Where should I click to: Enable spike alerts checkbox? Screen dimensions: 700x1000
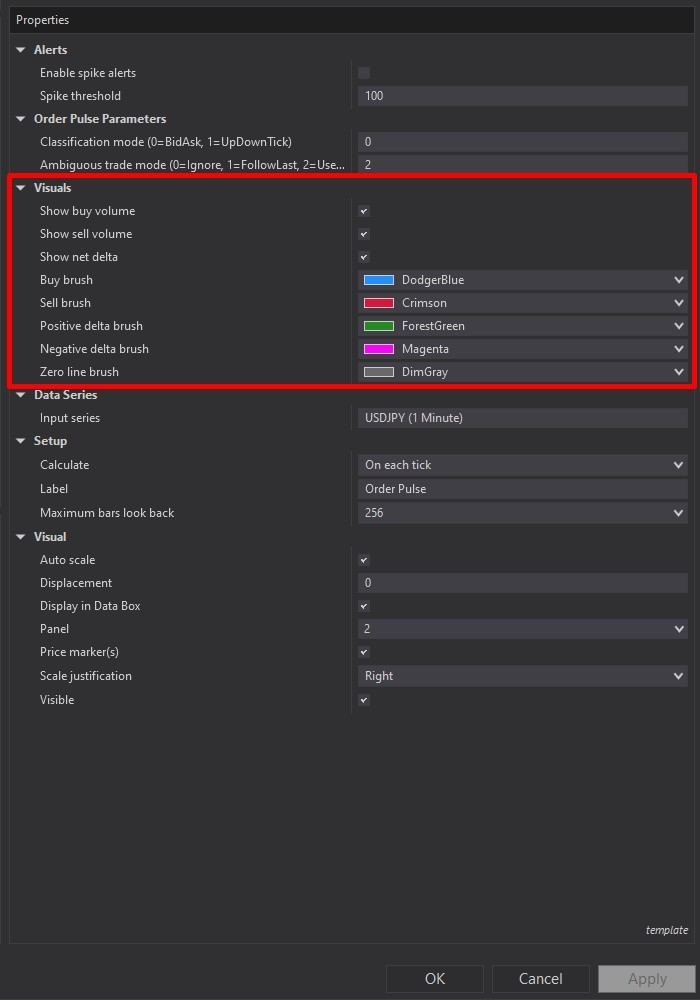click(364, 73)
